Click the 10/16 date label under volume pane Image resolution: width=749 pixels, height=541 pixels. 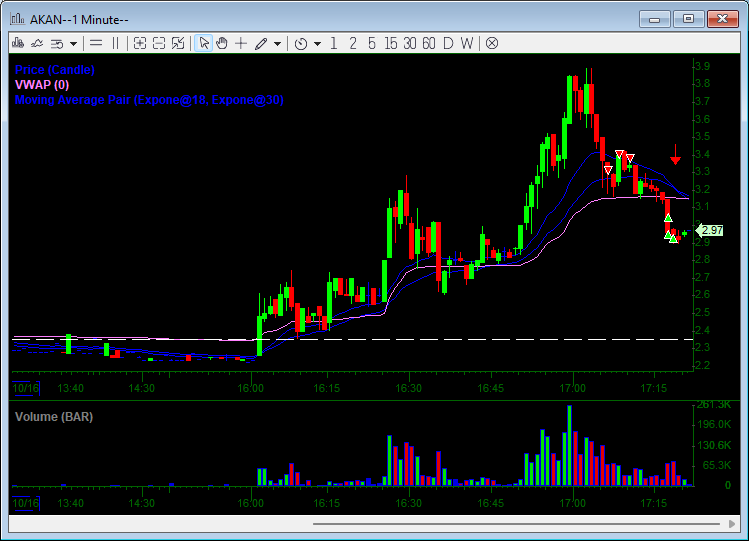click(x=26, y=503)
